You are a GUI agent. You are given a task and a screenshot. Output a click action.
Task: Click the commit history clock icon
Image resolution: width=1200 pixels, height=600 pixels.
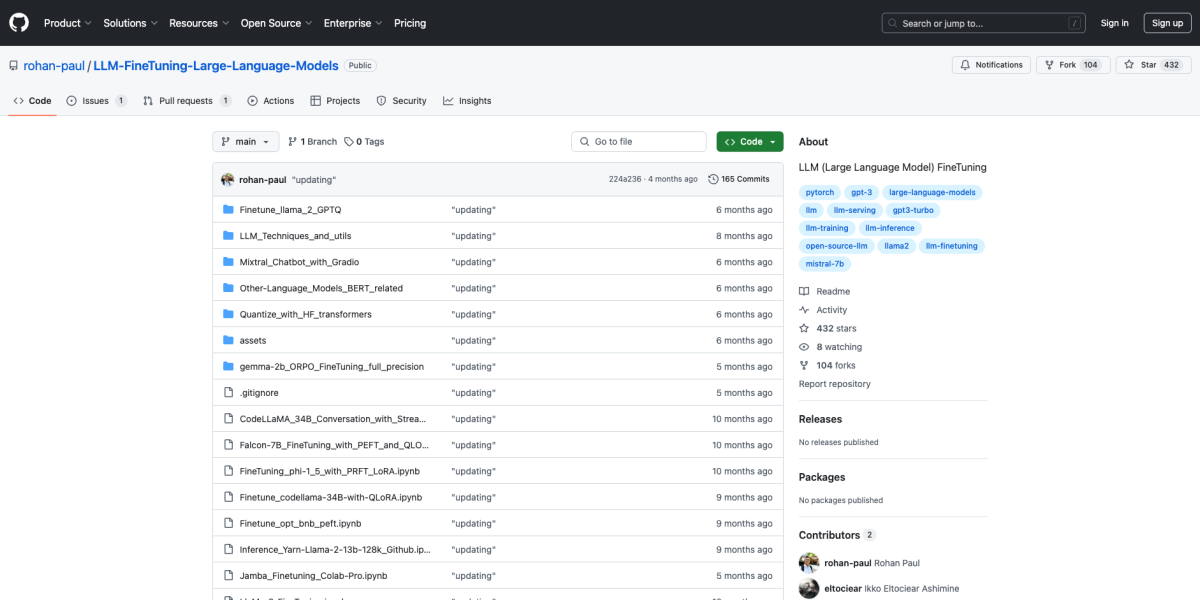click(713, 179)
